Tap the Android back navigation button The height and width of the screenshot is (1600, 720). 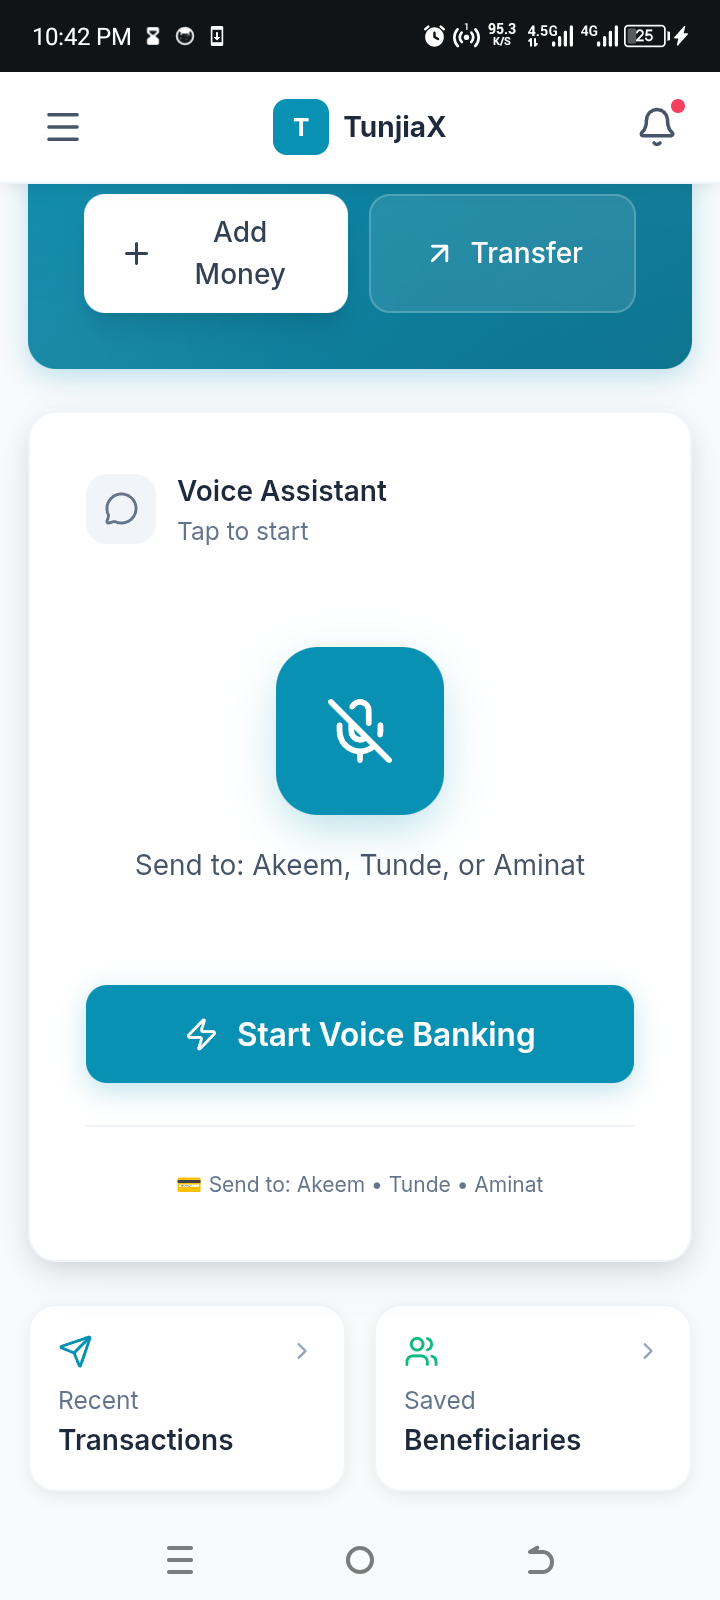(x=540, y=1560)
